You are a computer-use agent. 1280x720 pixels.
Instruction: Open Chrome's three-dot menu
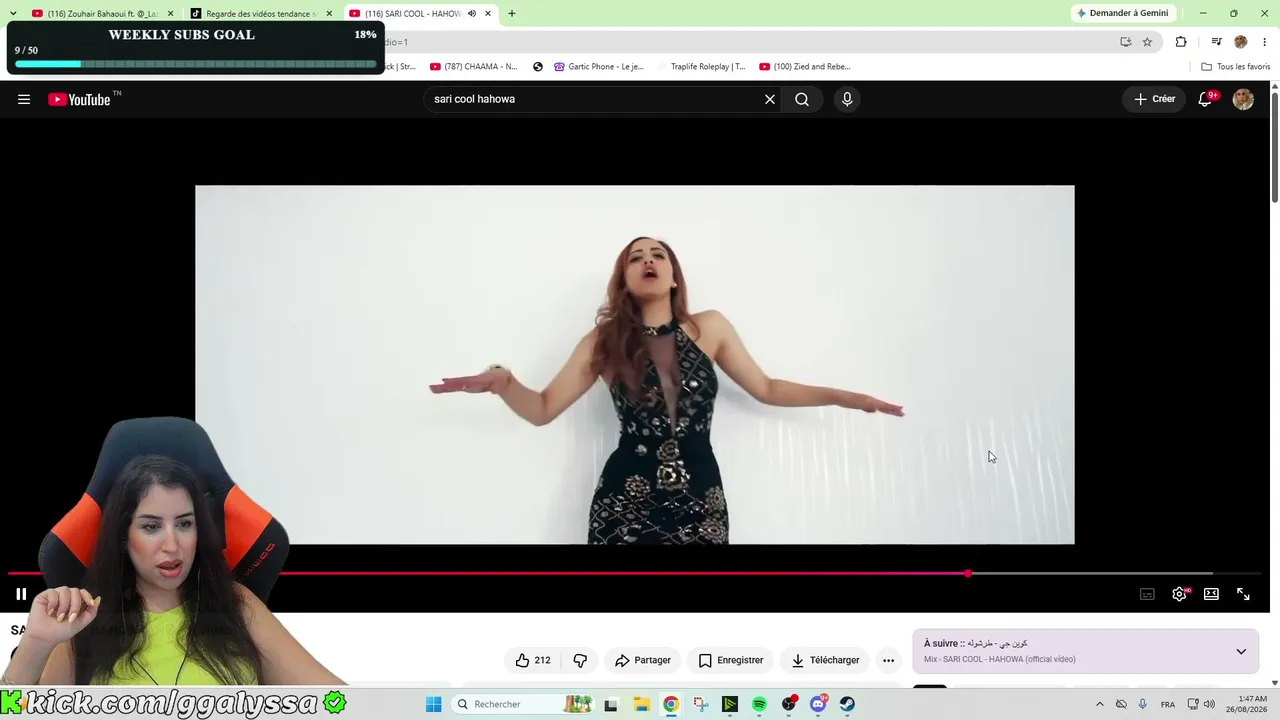point(1265,42)
